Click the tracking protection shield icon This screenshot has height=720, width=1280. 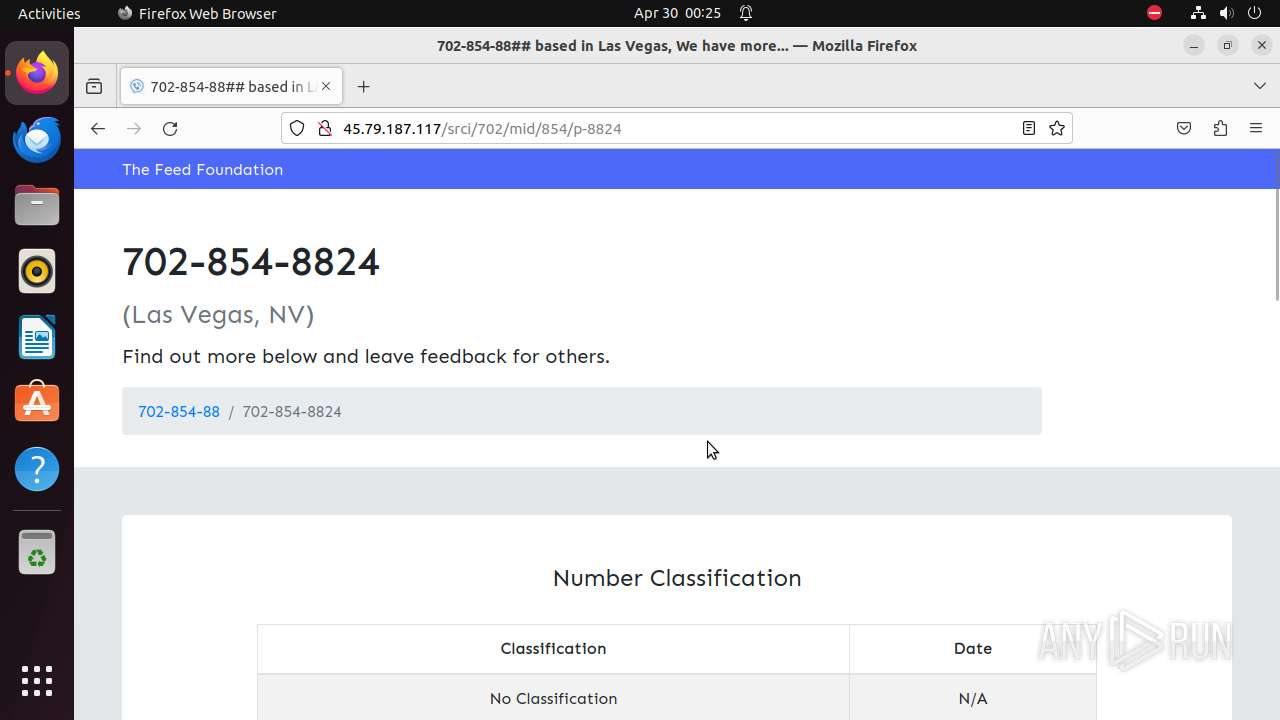click(x=297, y=128)
